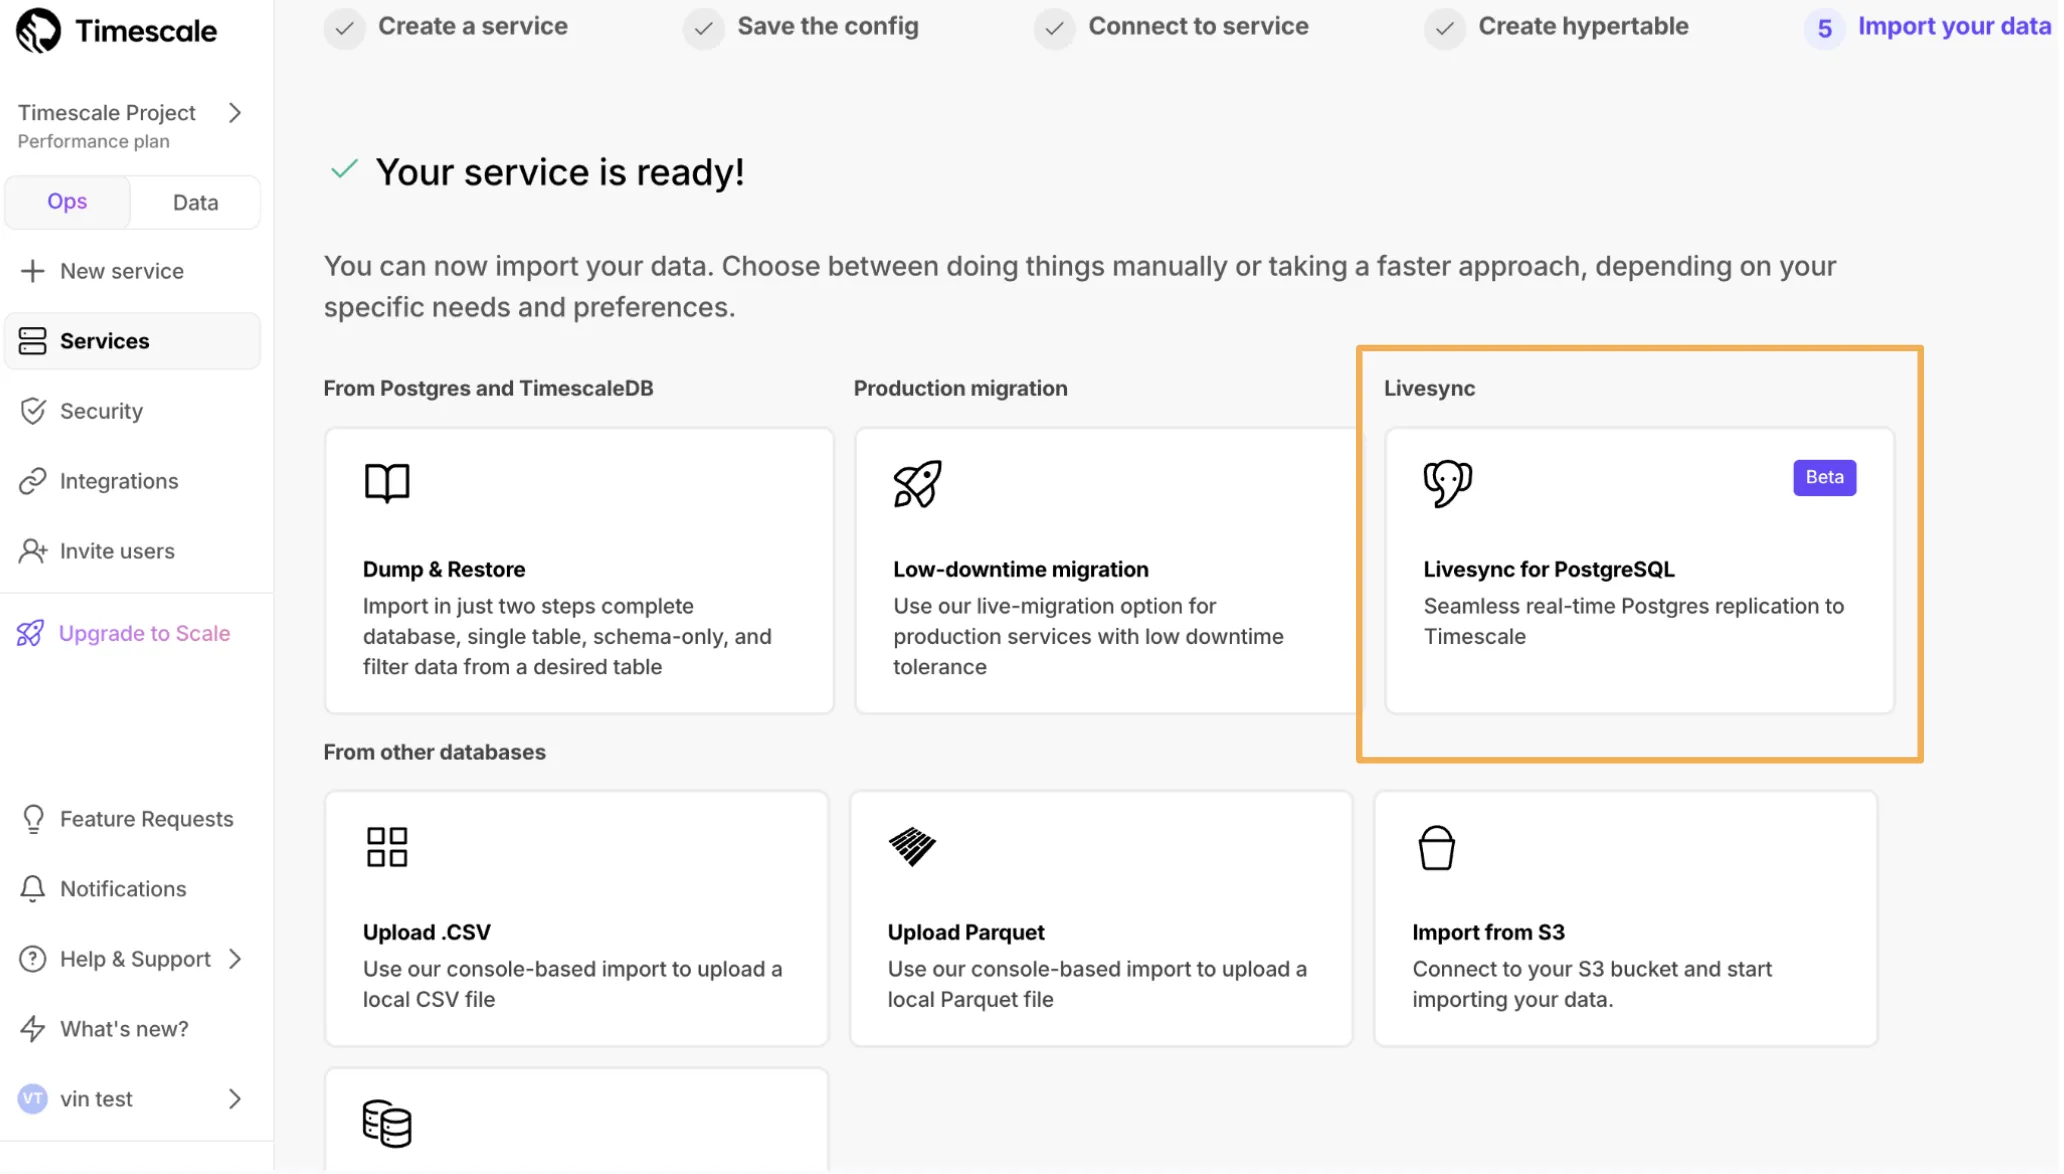Click the Upload Parquet striped icon
Viewport: 2064px width, 1174px height.
click(912, 847)
